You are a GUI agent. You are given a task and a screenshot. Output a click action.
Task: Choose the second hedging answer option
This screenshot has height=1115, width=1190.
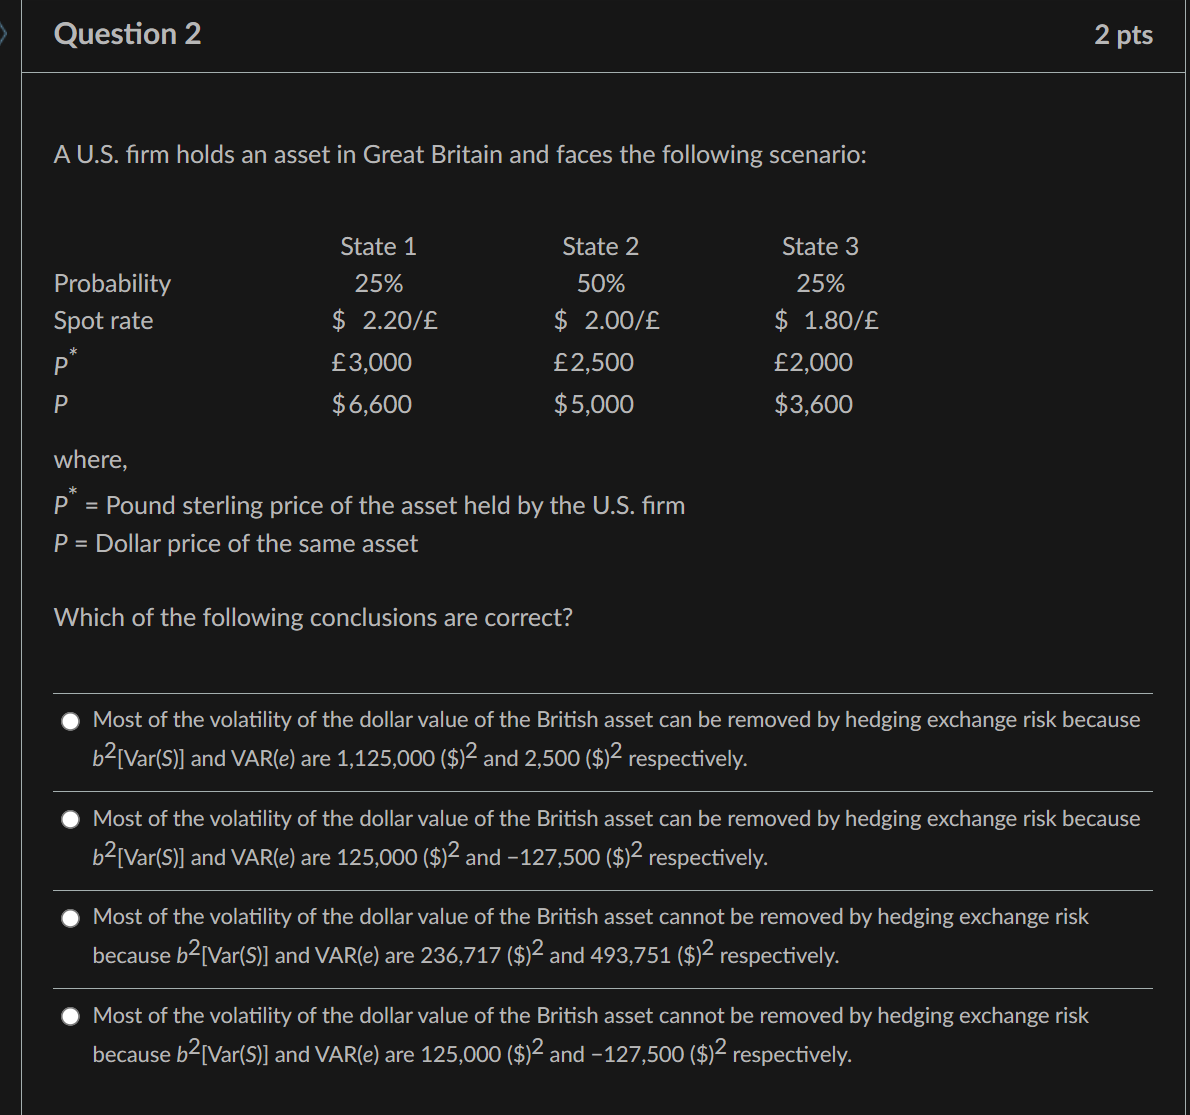pyautogui.click(x=70, y=819)
